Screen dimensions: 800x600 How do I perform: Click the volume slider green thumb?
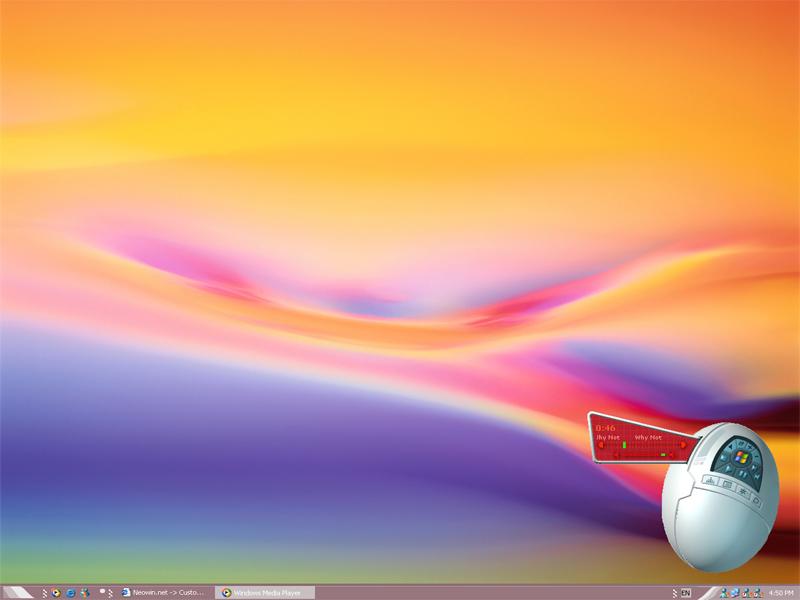pos(663,455)
